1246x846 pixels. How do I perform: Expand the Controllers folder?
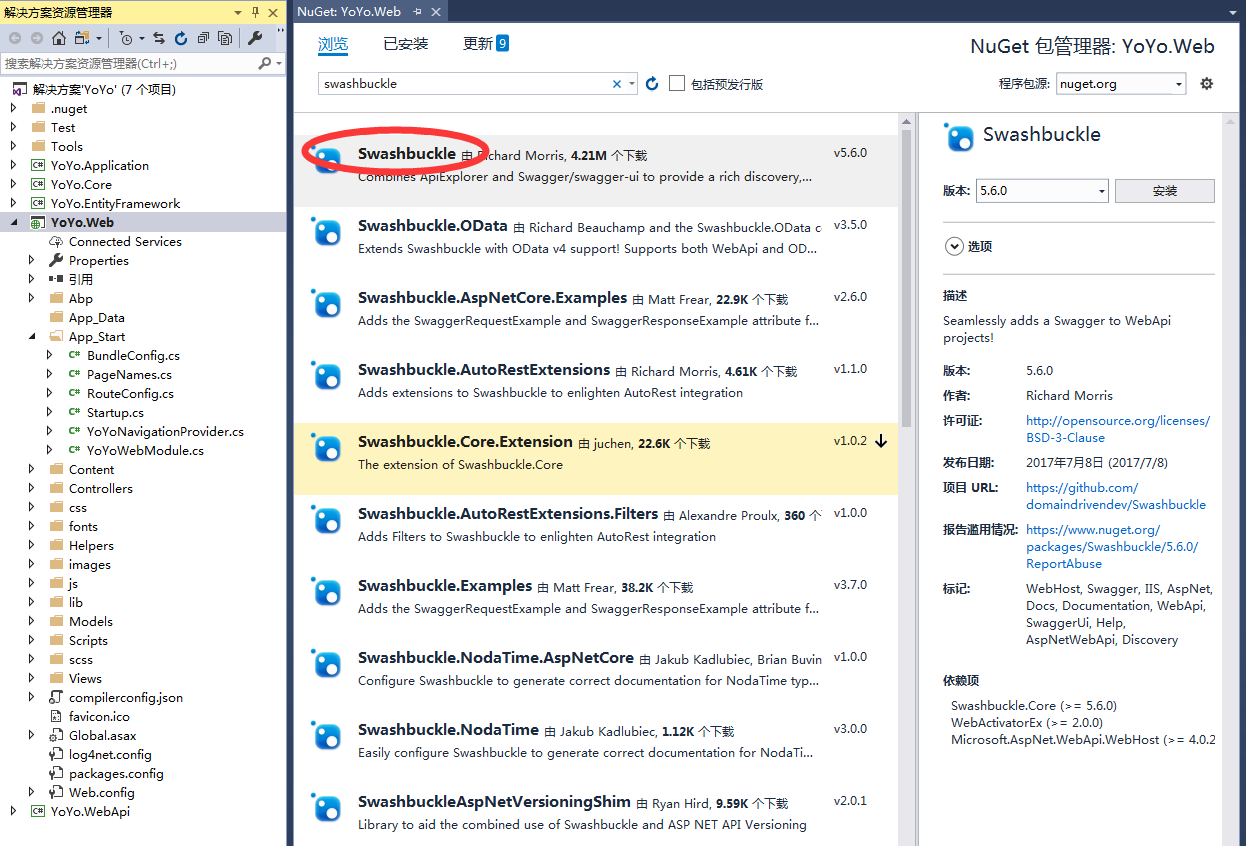coord(32,488)
